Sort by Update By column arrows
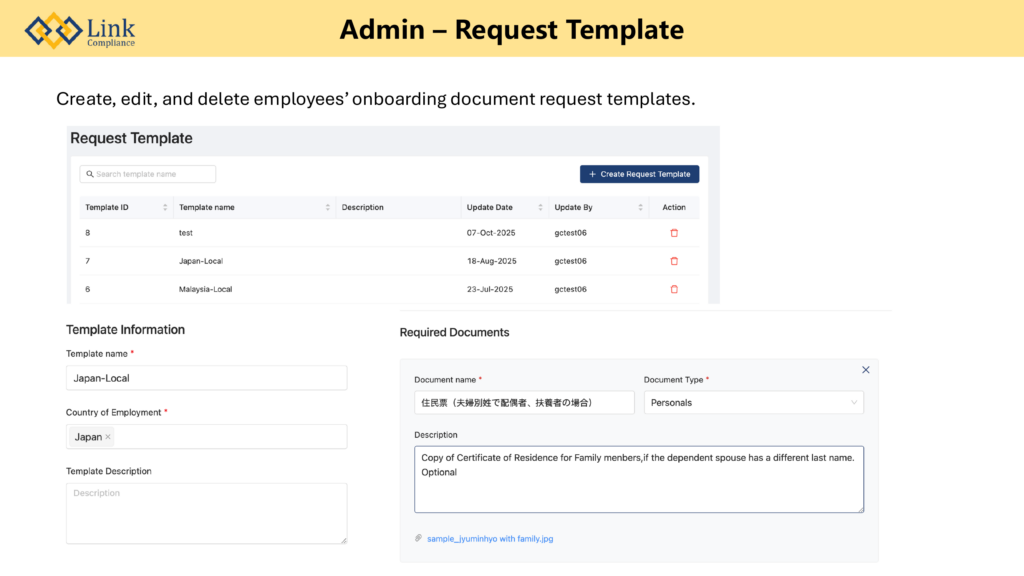 coord(640,207)
